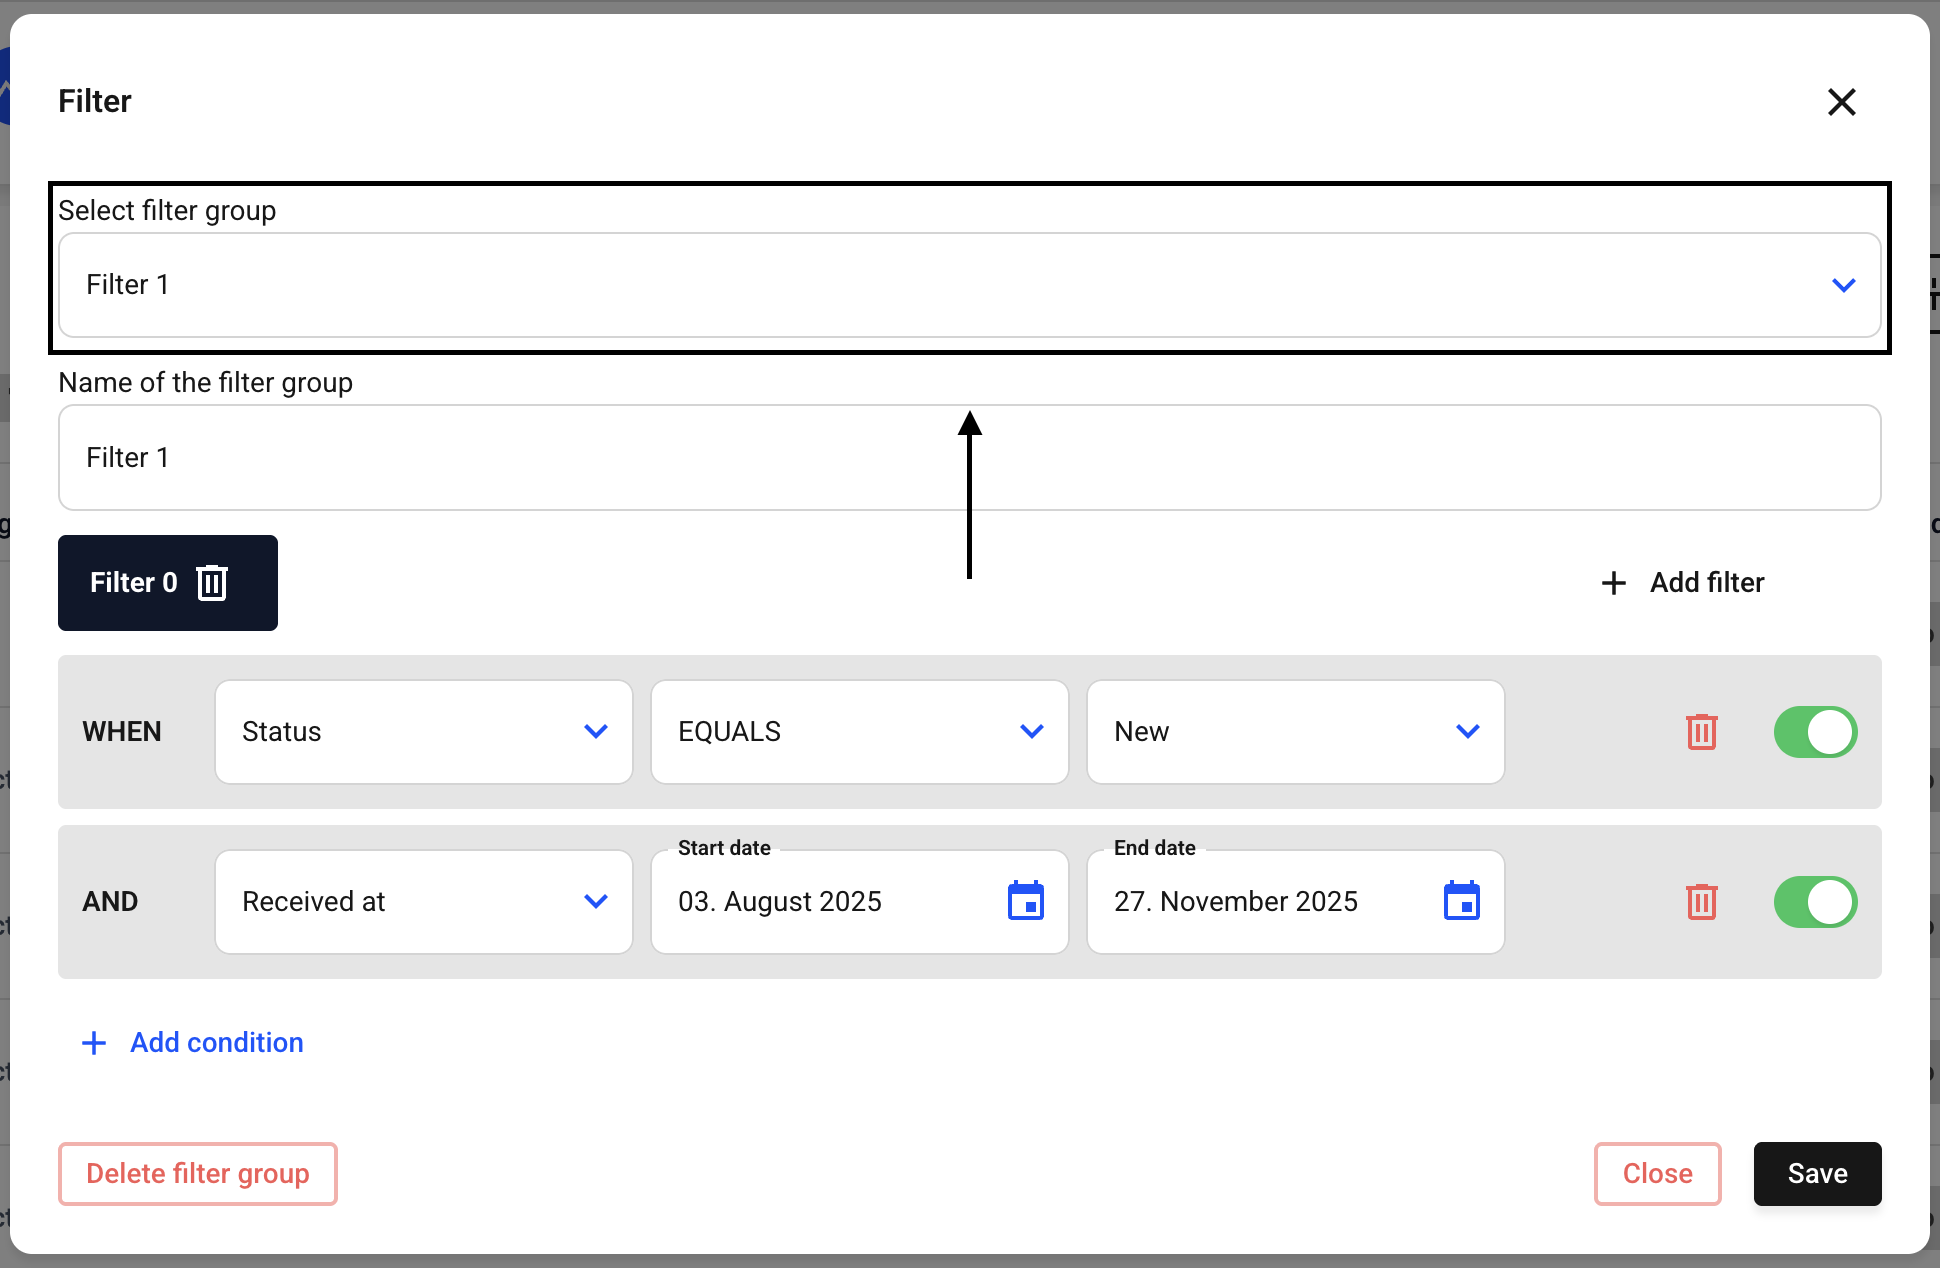1940x1268 pixels.
Task: Click the plus icon beside Add filter
Action: pos(1613,583)
